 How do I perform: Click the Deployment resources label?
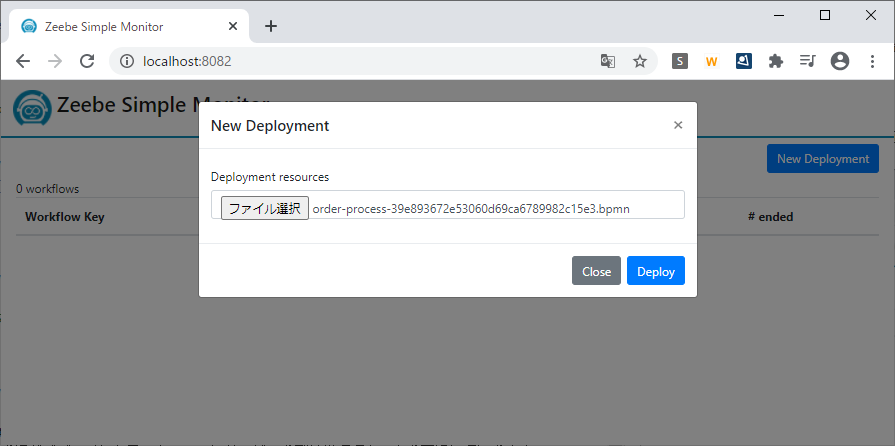270,177
